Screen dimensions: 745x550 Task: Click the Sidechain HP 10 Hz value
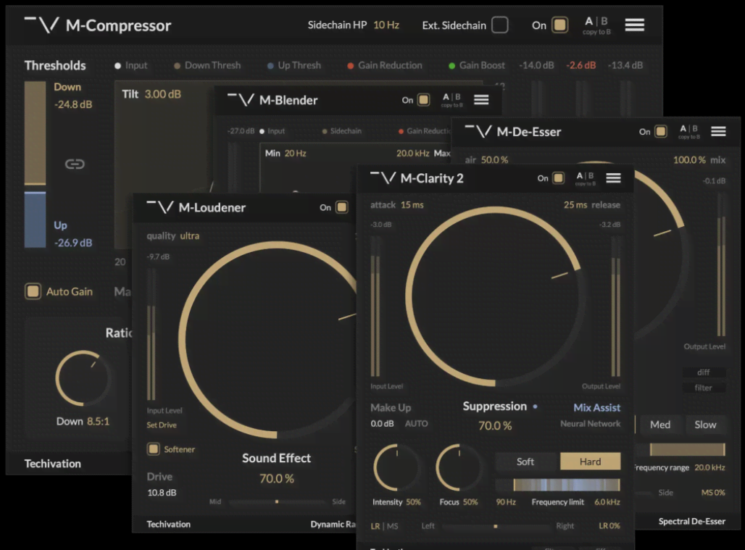[386, 25]
